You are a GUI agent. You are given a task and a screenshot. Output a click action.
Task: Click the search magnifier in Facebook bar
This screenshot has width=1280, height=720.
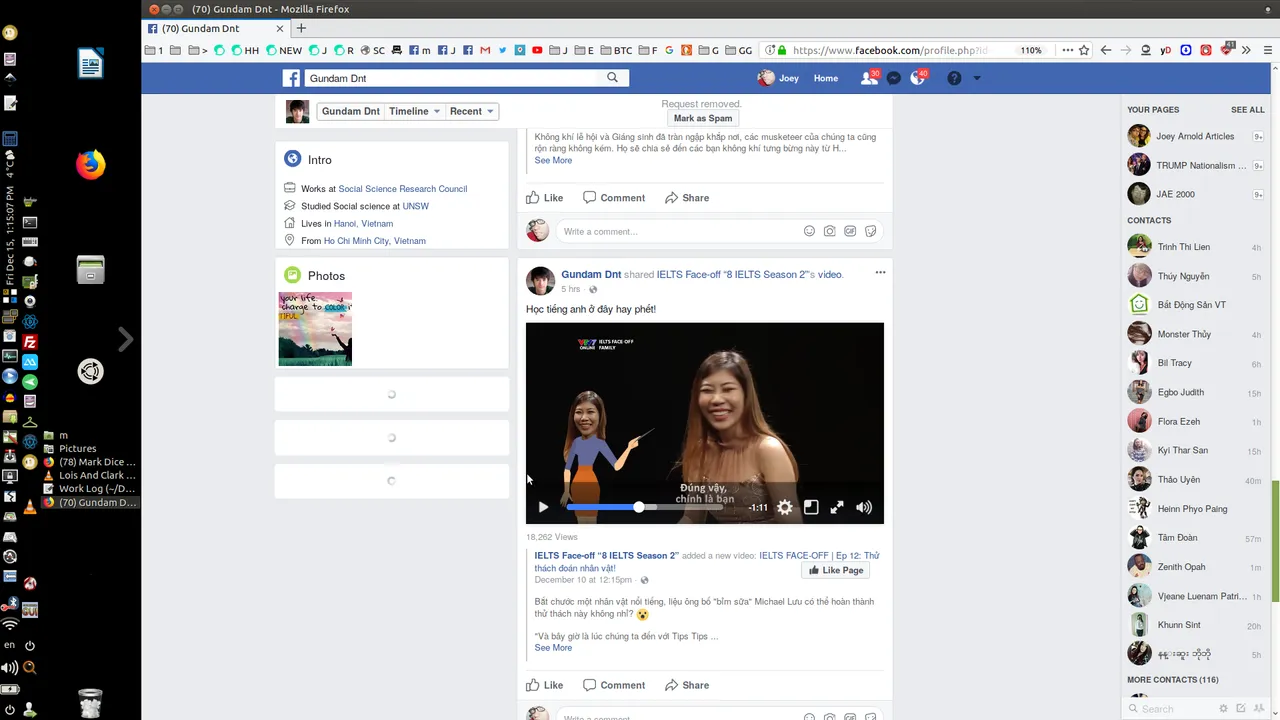pyautogui.click(x=613, y=78)
